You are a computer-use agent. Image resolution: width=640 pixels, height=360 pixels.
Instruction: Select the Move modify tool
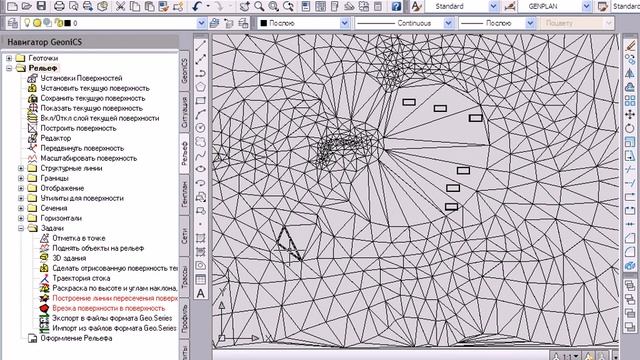630,114
